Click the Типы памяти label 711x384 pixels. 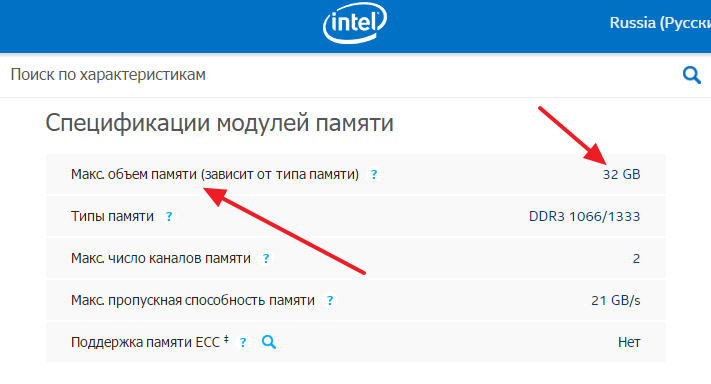[x=112, y=216]
